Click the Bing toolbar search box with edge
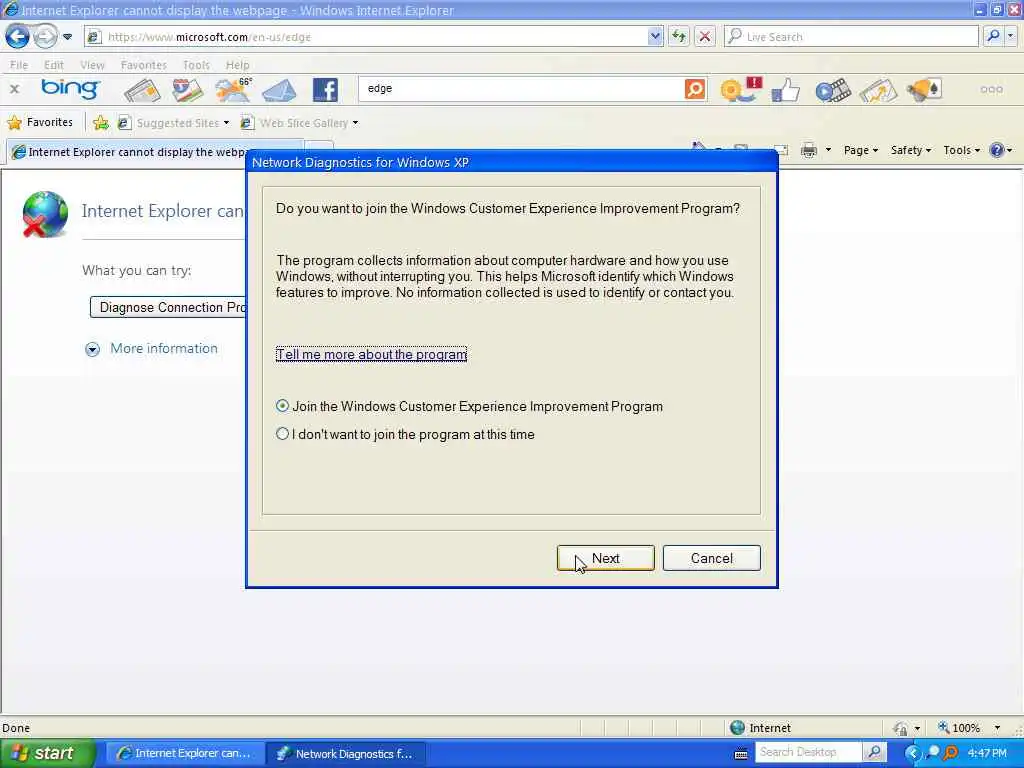Viewport: 1024px width, 768px height. (x=520, y=89)
